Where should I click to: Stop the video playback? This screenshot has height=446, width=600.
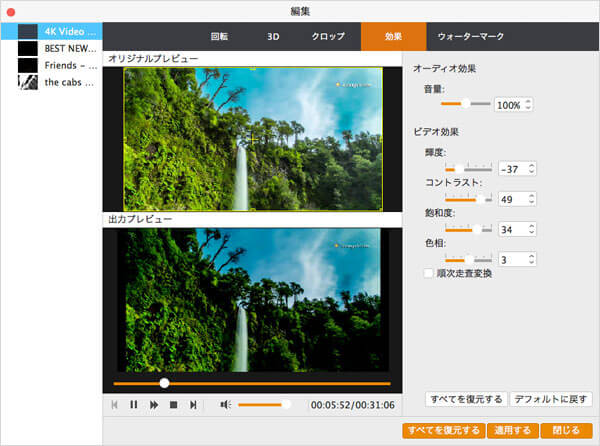(x=173, y=405)
